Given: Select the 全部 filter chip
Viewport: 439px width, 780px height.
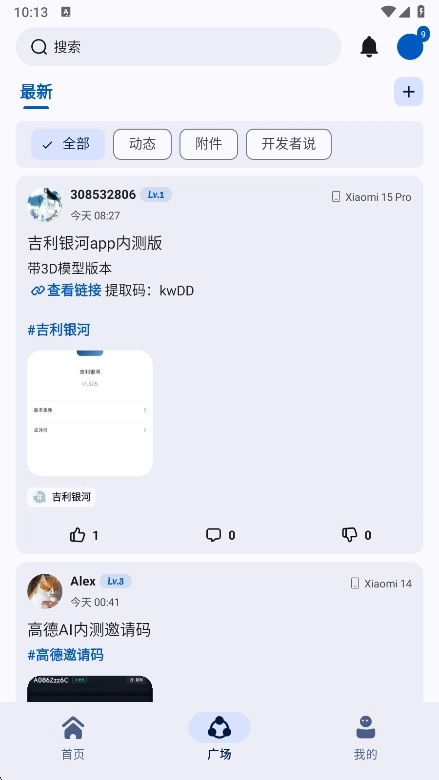Looking at the screenshot, I should 68,144.
